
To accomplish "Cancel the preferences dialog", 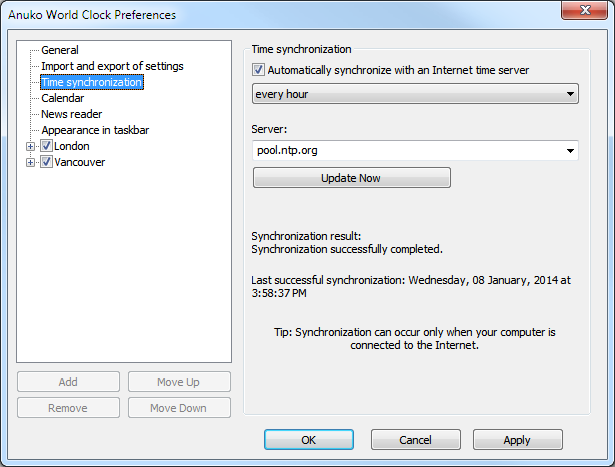I will coord(415,440).
